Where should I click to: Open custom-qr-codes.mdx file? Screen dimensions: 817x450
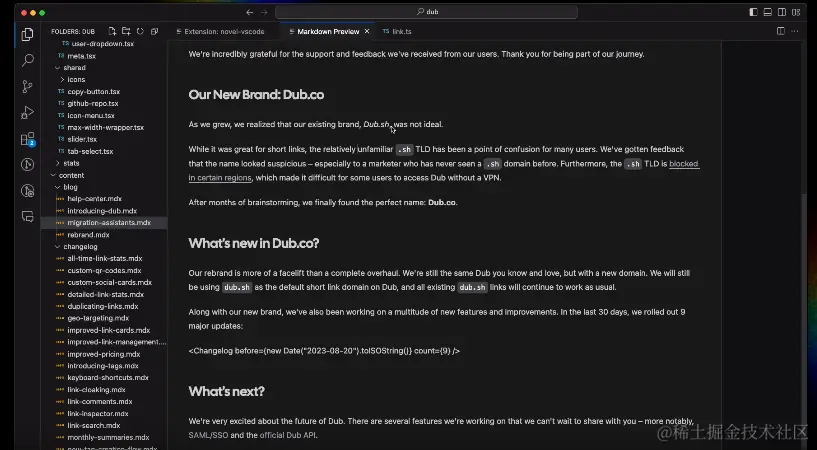tap(104, 270)
